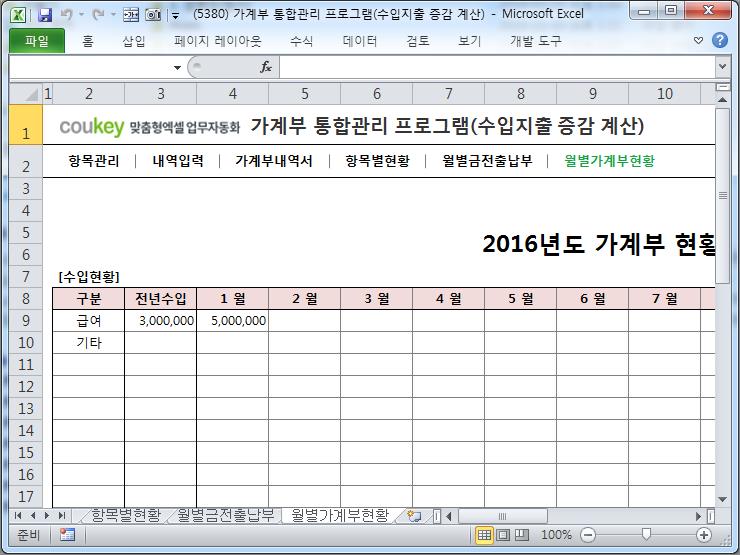Screen dimensions: 740x555
Task: Click the 100% zoom level
Action: (x=556, y=535)
